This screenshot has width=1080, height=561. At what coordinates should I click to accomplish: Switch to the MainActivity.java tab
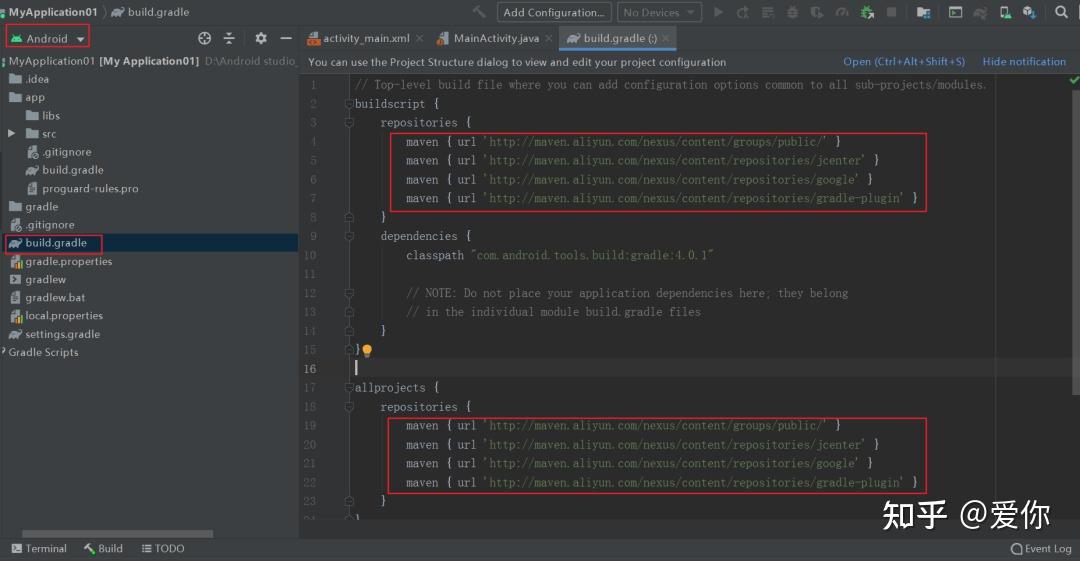click(x=495, y=38)
